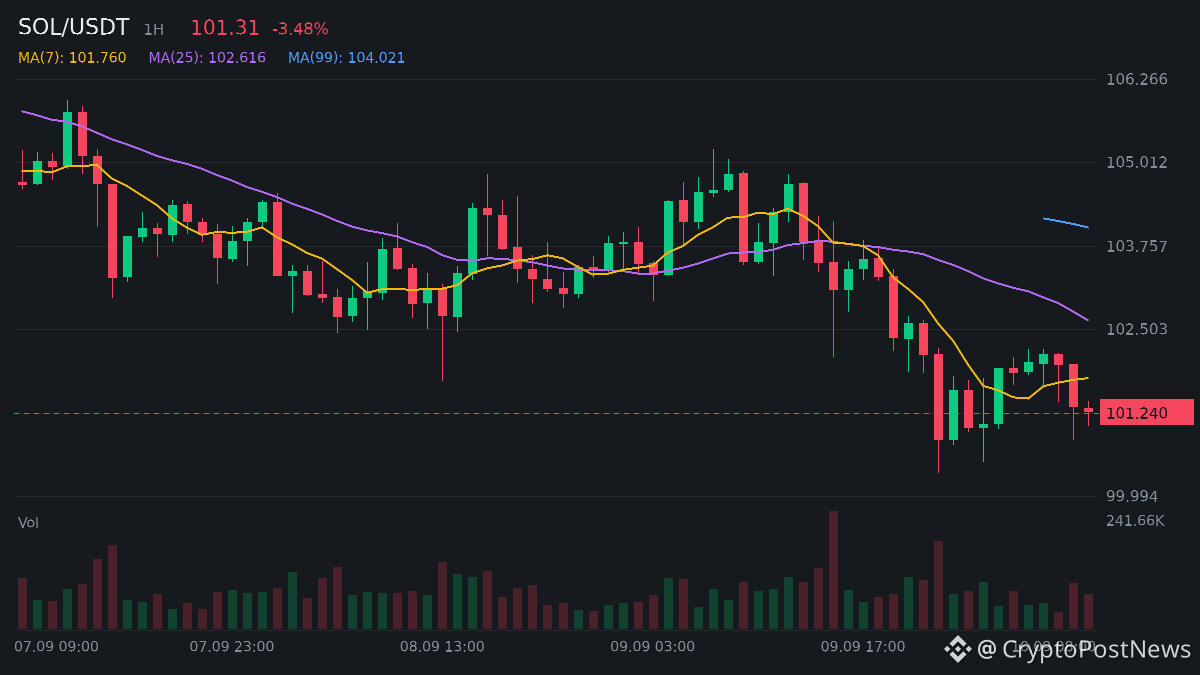
Task: Click the Vol panel label
Action: coord(28,523)
